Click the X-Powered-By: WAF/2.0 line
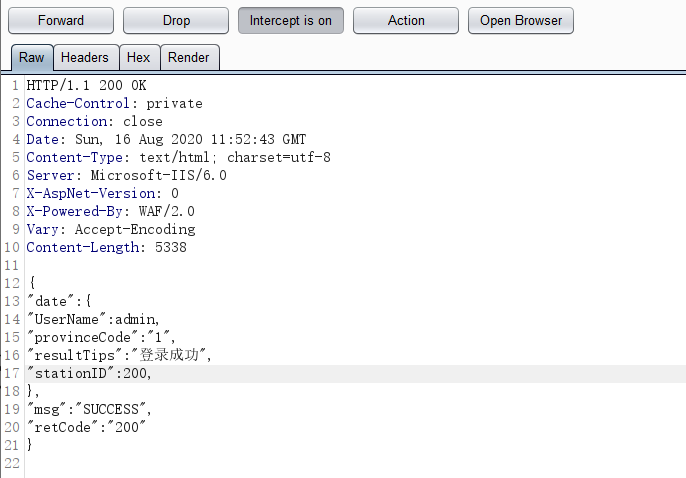 click(110, 211)
